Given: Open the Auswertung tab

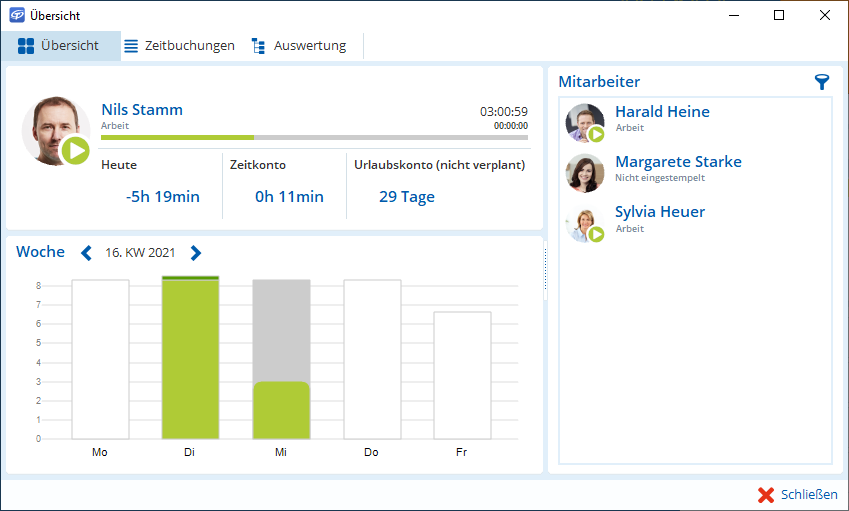Looking at the screenshot, I should [x=298, y=46].
